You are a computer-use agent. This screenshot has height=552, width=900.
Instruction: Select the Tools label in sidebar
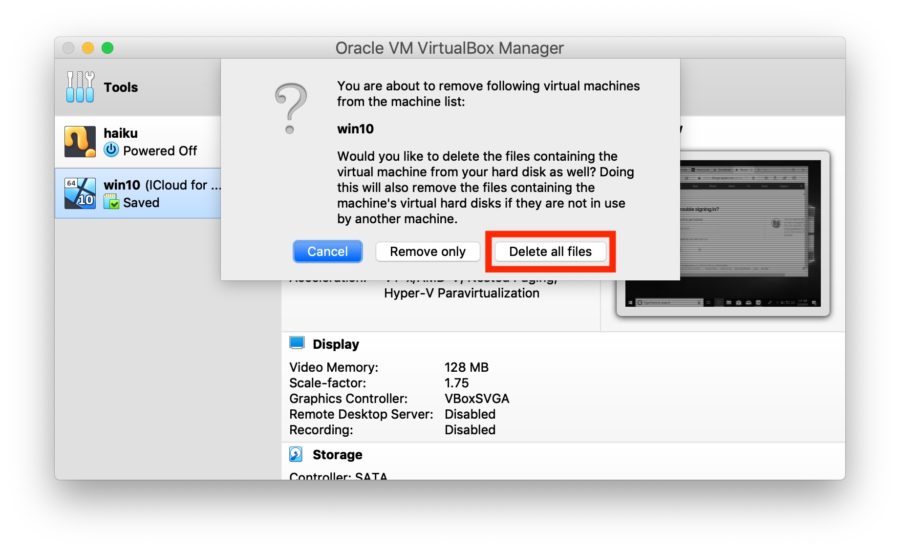point(121,87)
